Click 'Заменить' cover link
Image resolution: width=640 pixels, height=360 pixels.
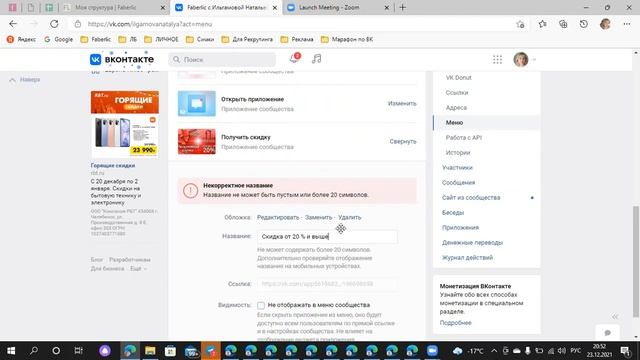pos(318,218)
